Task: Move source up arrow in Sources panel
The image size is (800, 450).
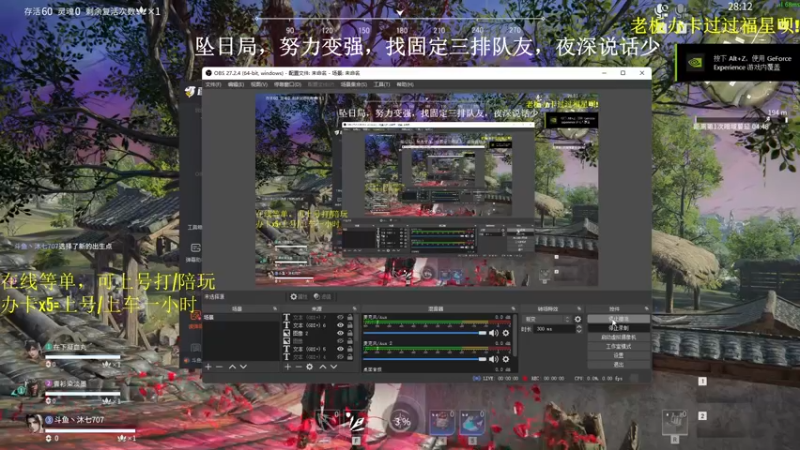Action: coord(322,366)
